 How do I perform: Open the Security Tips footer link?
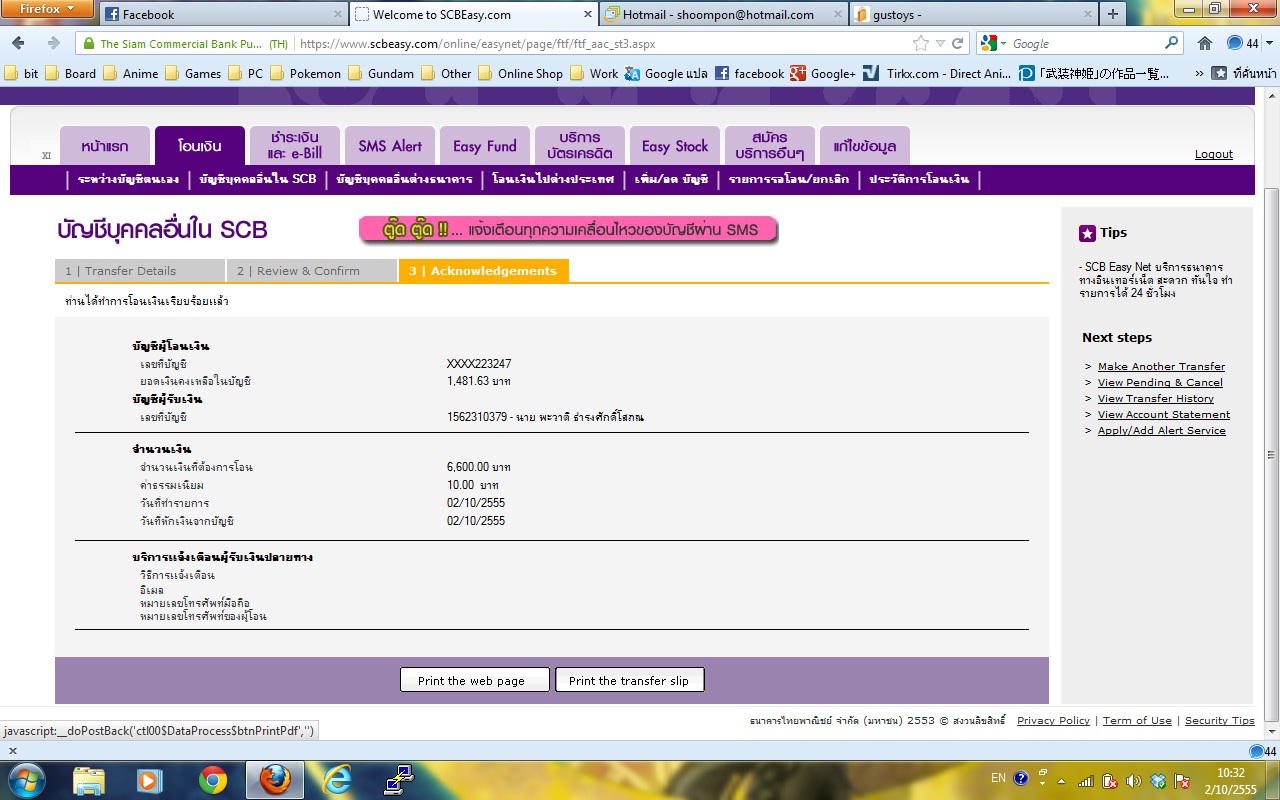1220,721
